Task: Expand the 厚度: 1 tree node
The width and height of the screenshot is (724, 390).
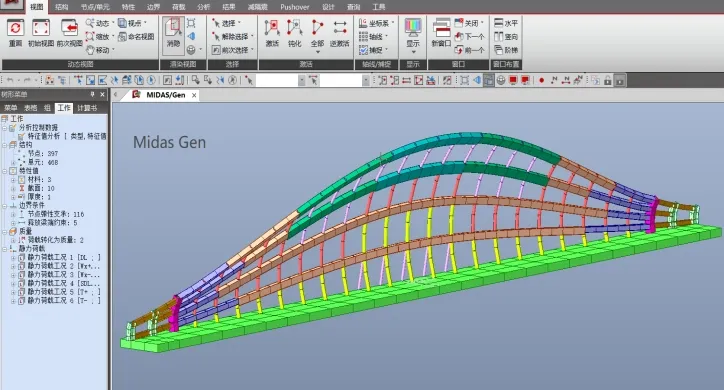Action: (13, 197)
